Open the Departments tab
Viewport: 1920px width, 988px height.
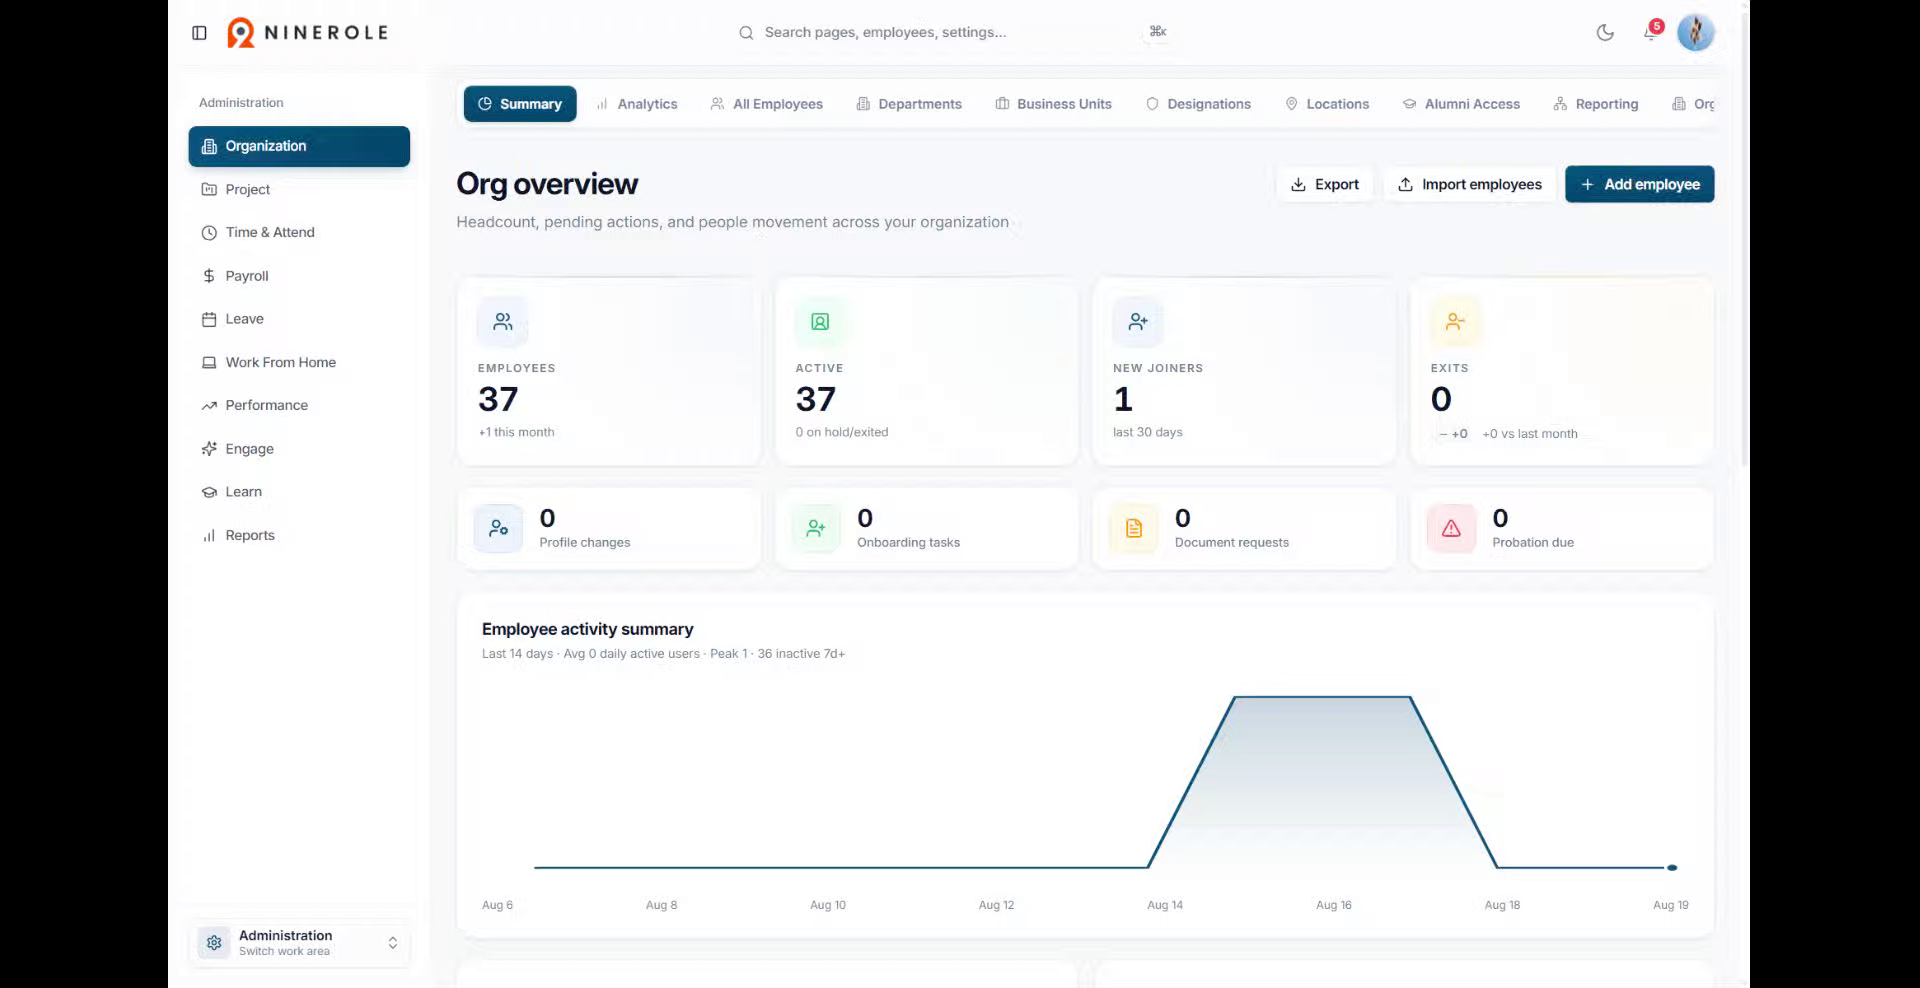pos(909,104)
